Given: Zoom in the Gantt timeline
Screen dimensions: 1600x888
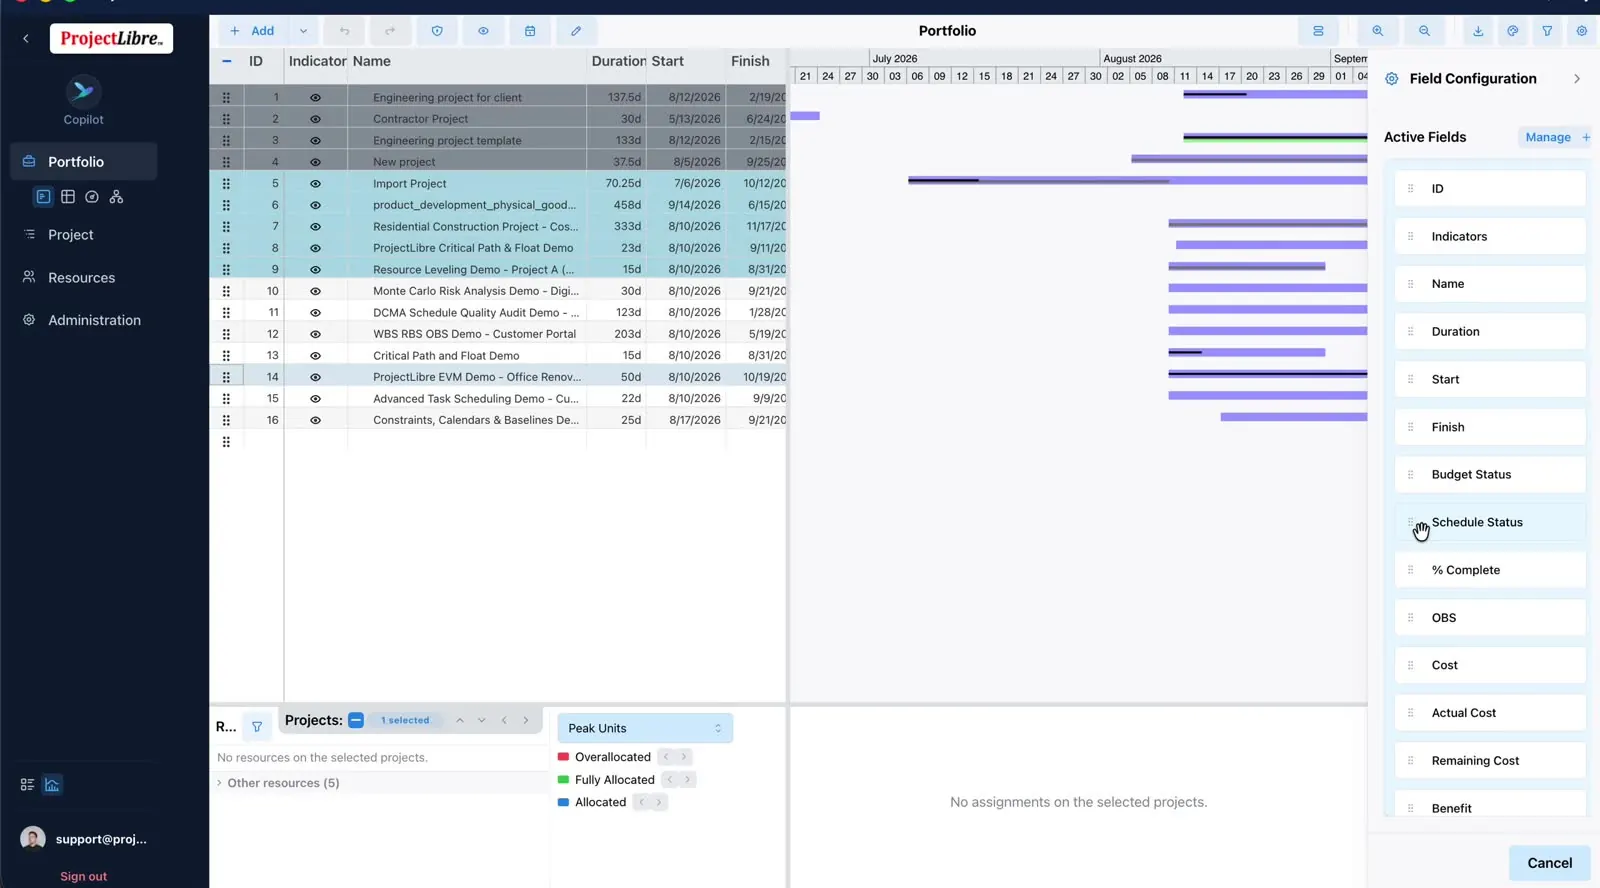Looking at the screenshot, I should tap(1378, 31).
